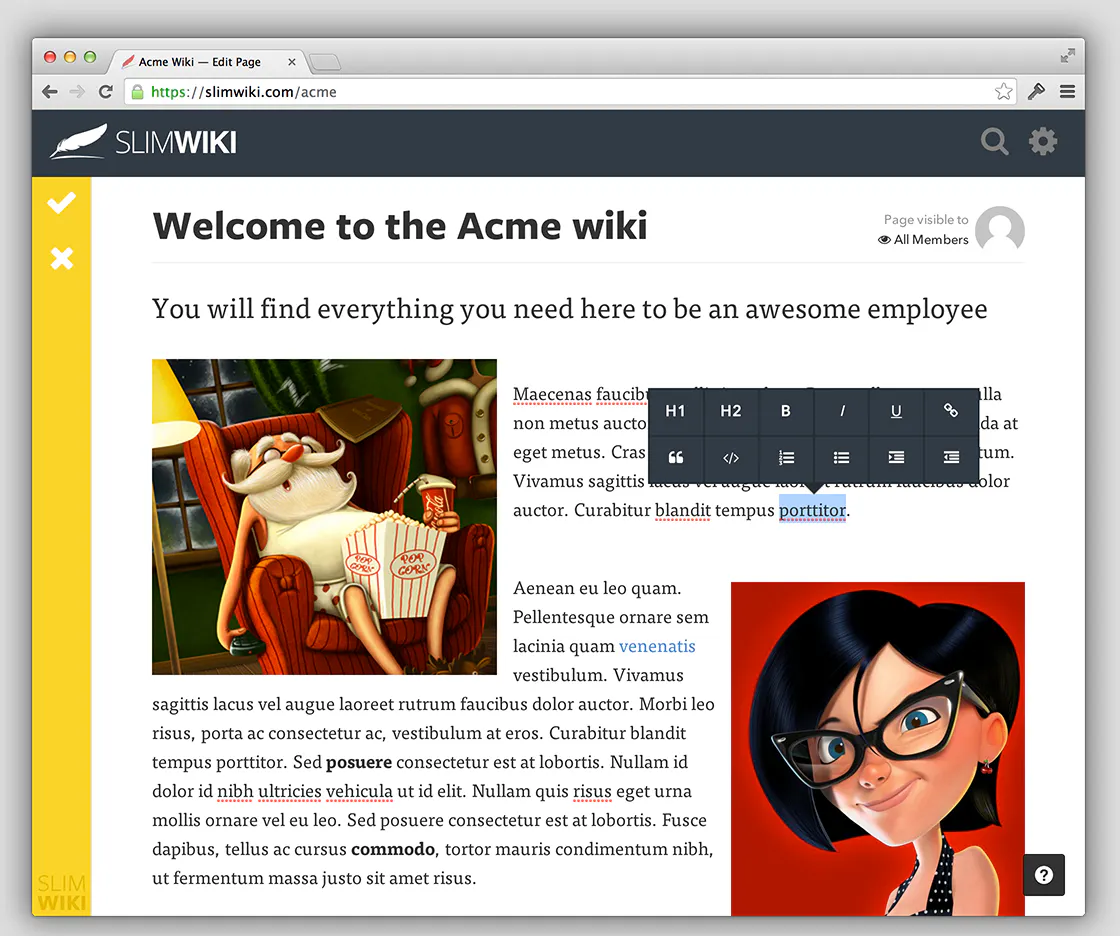The height and width of the screenshot is (936, 1120).
Task: Click the subtitle about awesome employee
Action: 569,309
